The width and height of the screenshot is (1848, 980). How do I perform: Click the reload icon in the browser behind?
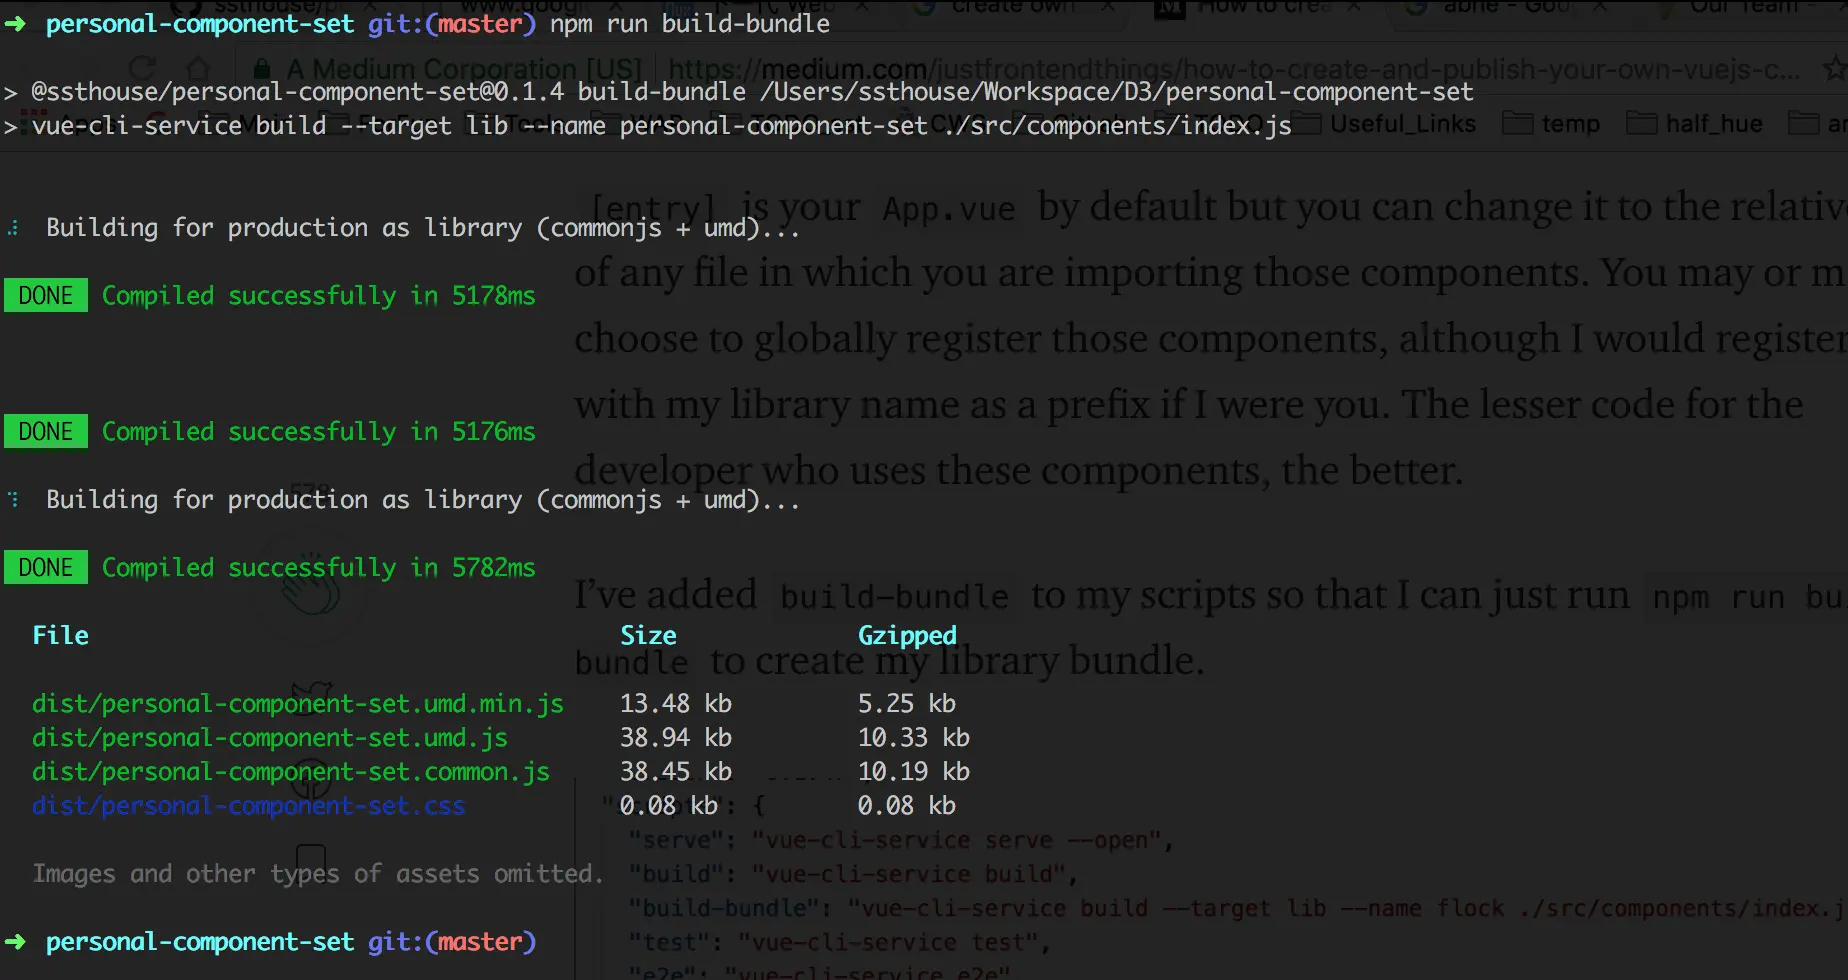point(143,68)
